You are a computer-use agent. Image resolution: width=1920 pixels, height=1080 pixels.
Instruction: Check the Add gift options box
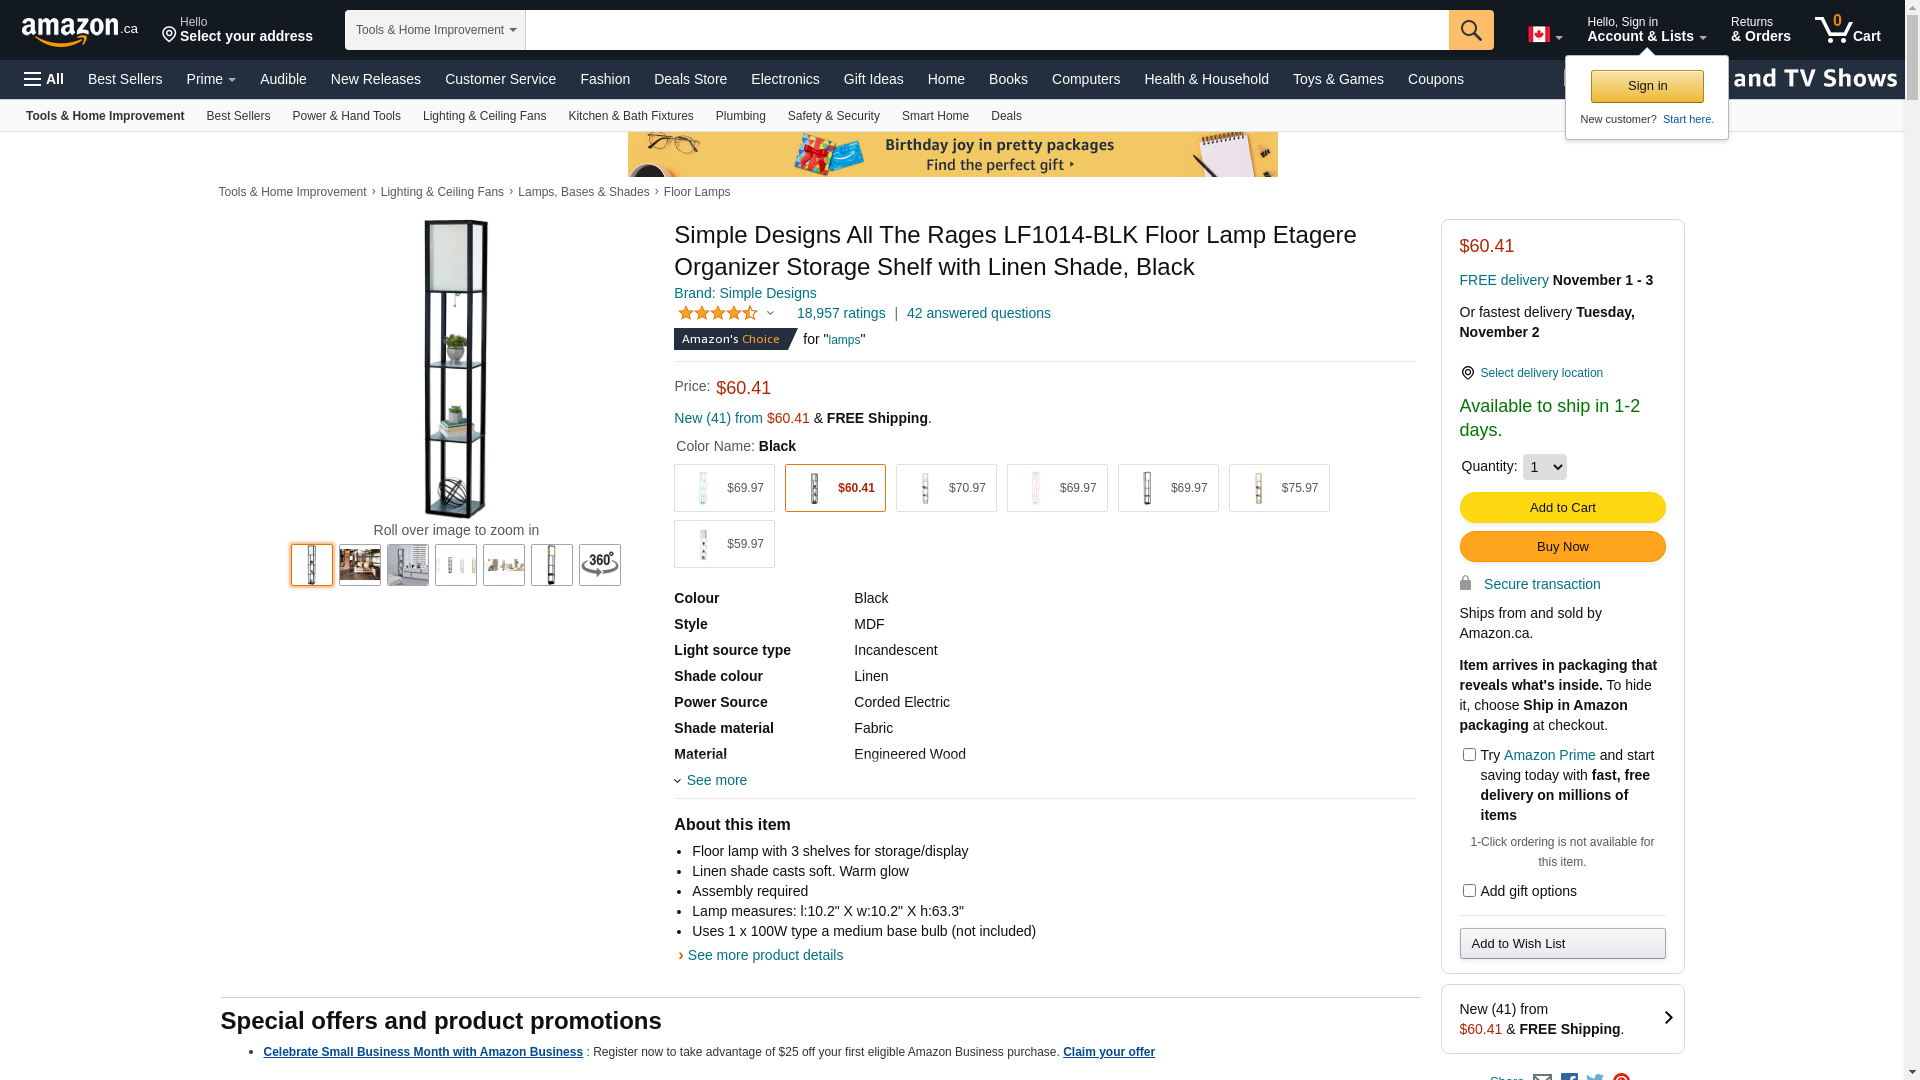click(x=1469, y=890)
